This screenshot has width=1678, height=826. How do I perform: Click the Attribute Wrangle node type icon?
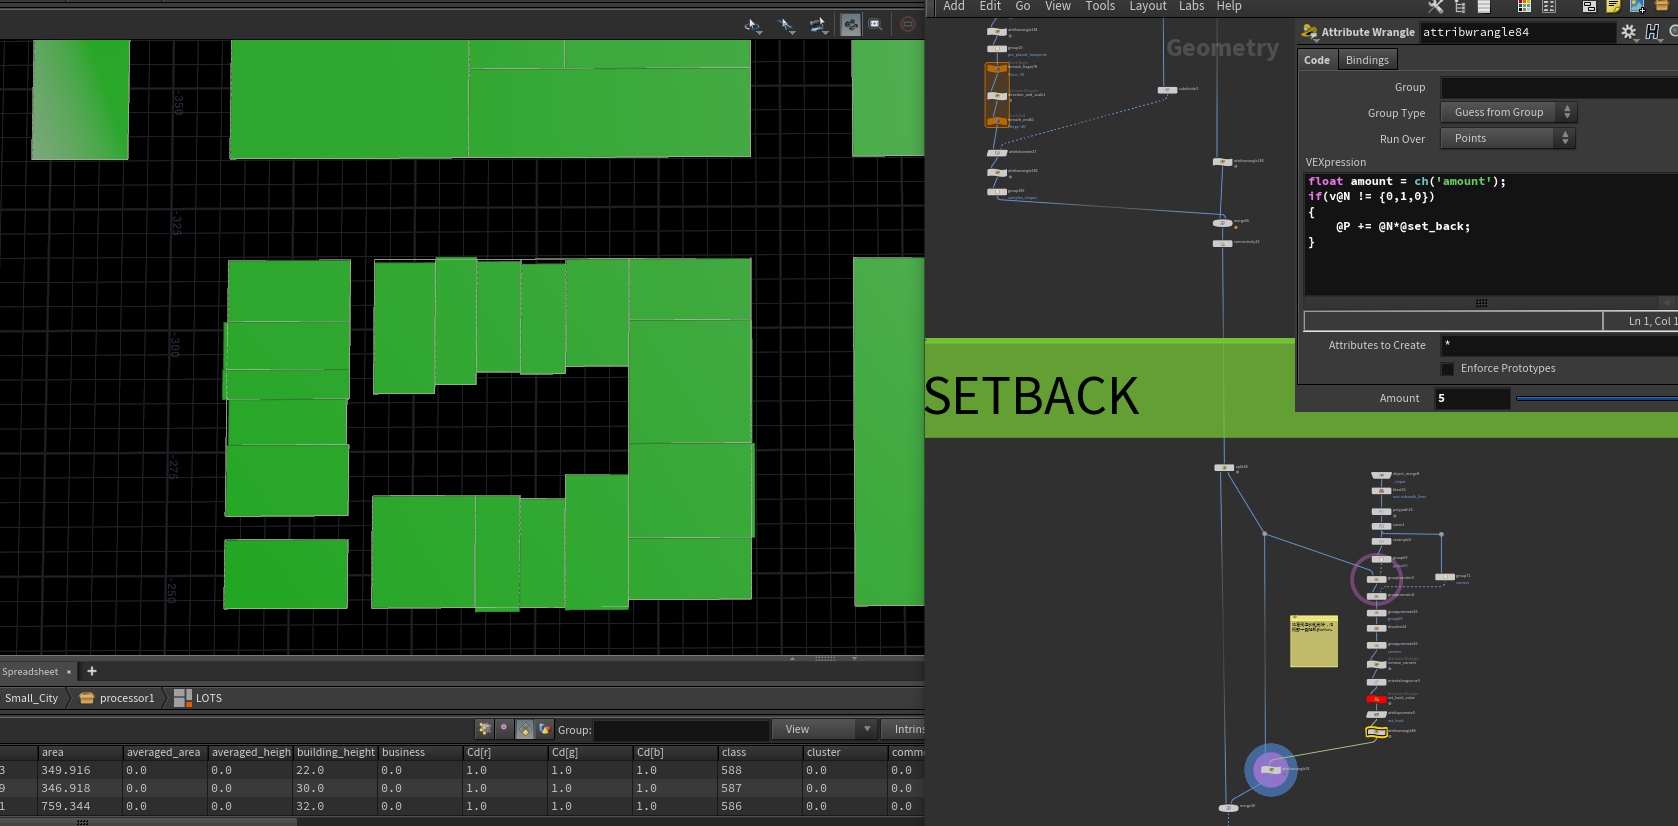tap(1309, 32)
